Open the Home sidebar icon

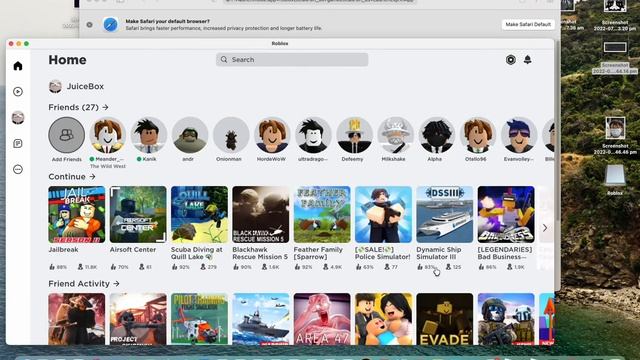click(x=18, y=66)
